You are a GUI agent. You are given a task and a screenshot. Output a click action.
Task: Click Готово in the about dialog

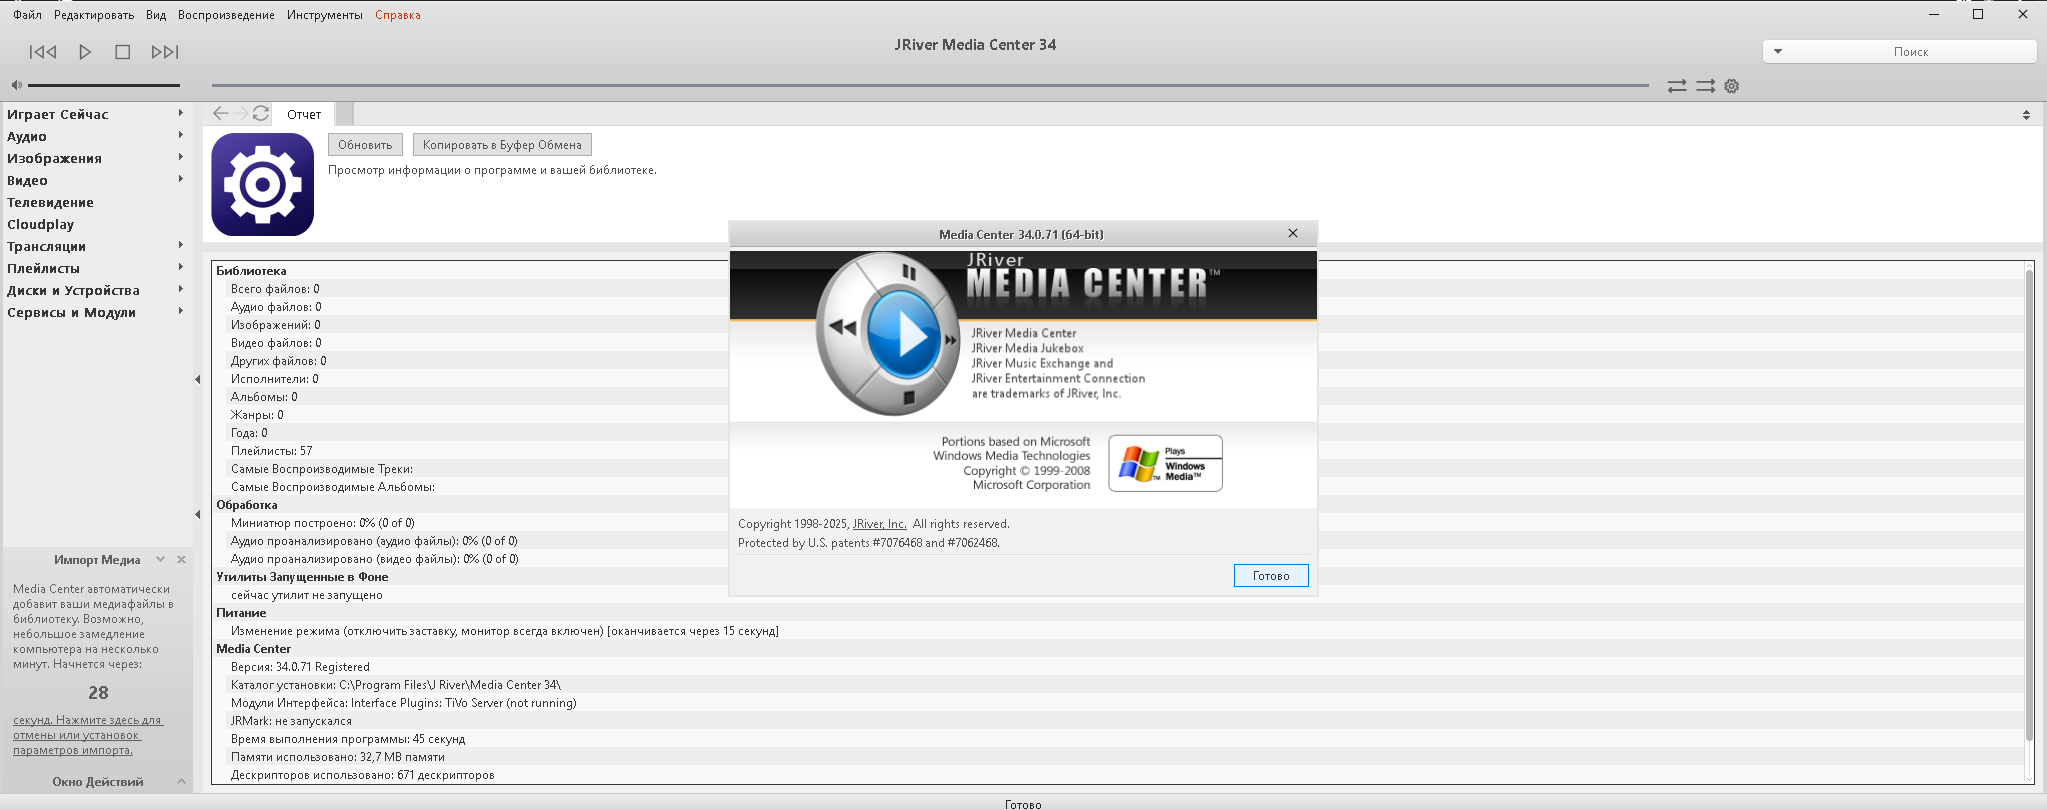coord(1270,576)
